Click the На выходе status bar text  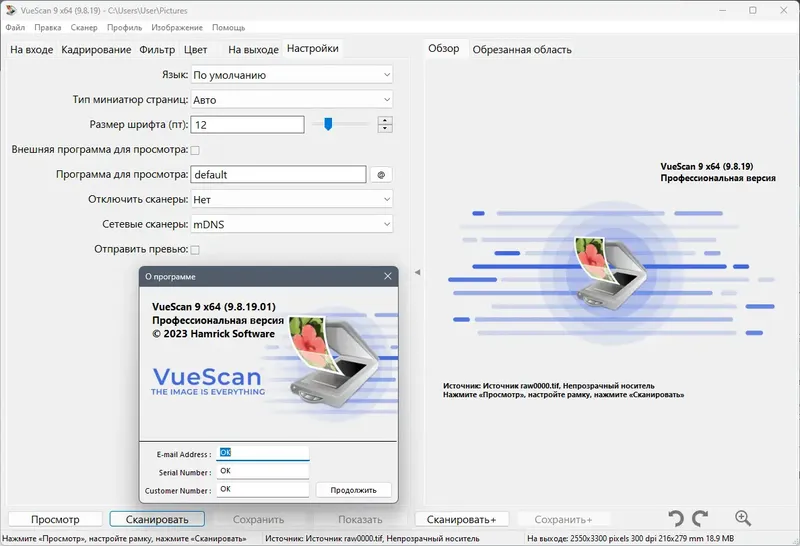(631, 538)
